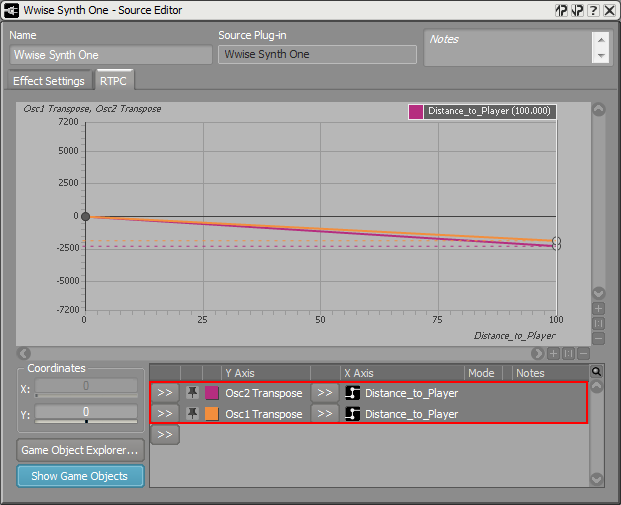Click into the Notes text box
The height and width of the screenshot is (505, 621).
point(508,48)
